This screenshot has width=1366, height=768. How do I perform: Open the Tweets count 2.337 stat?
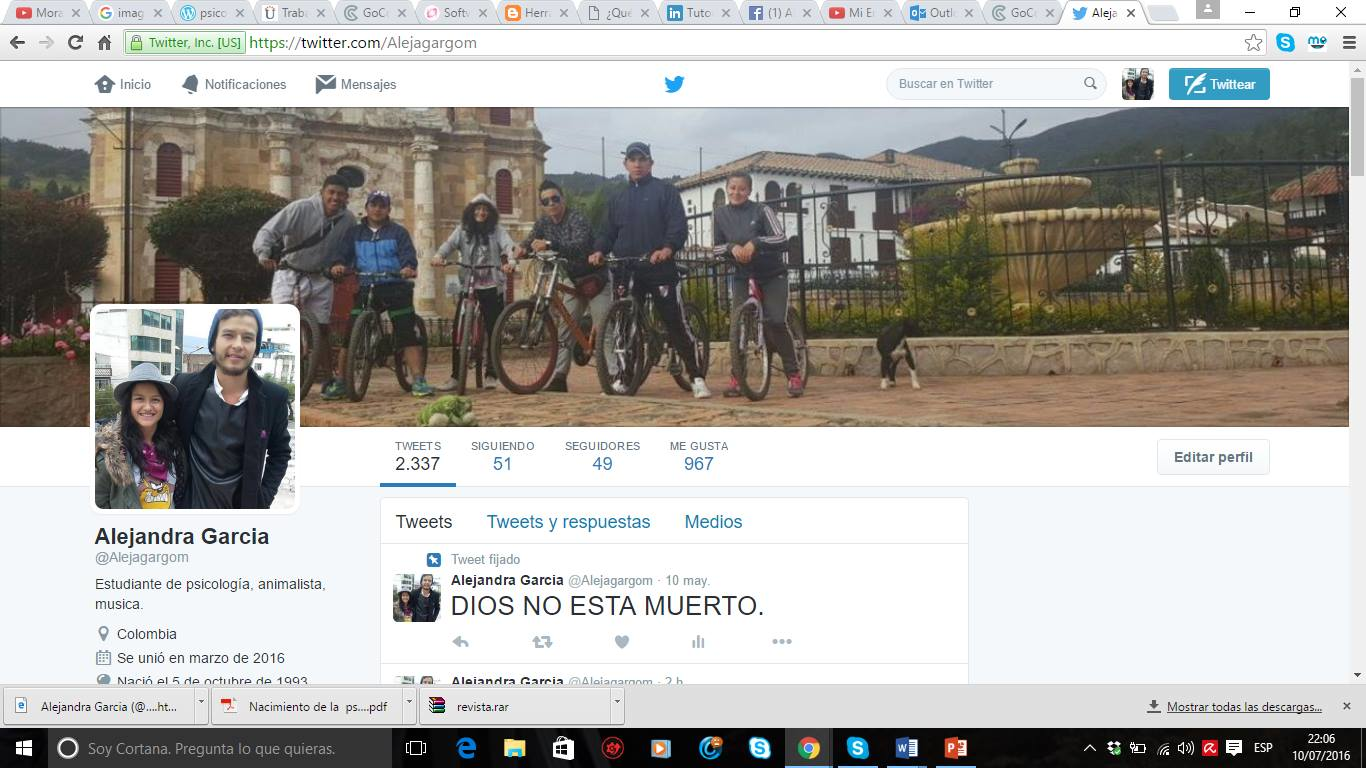point(417,456)
